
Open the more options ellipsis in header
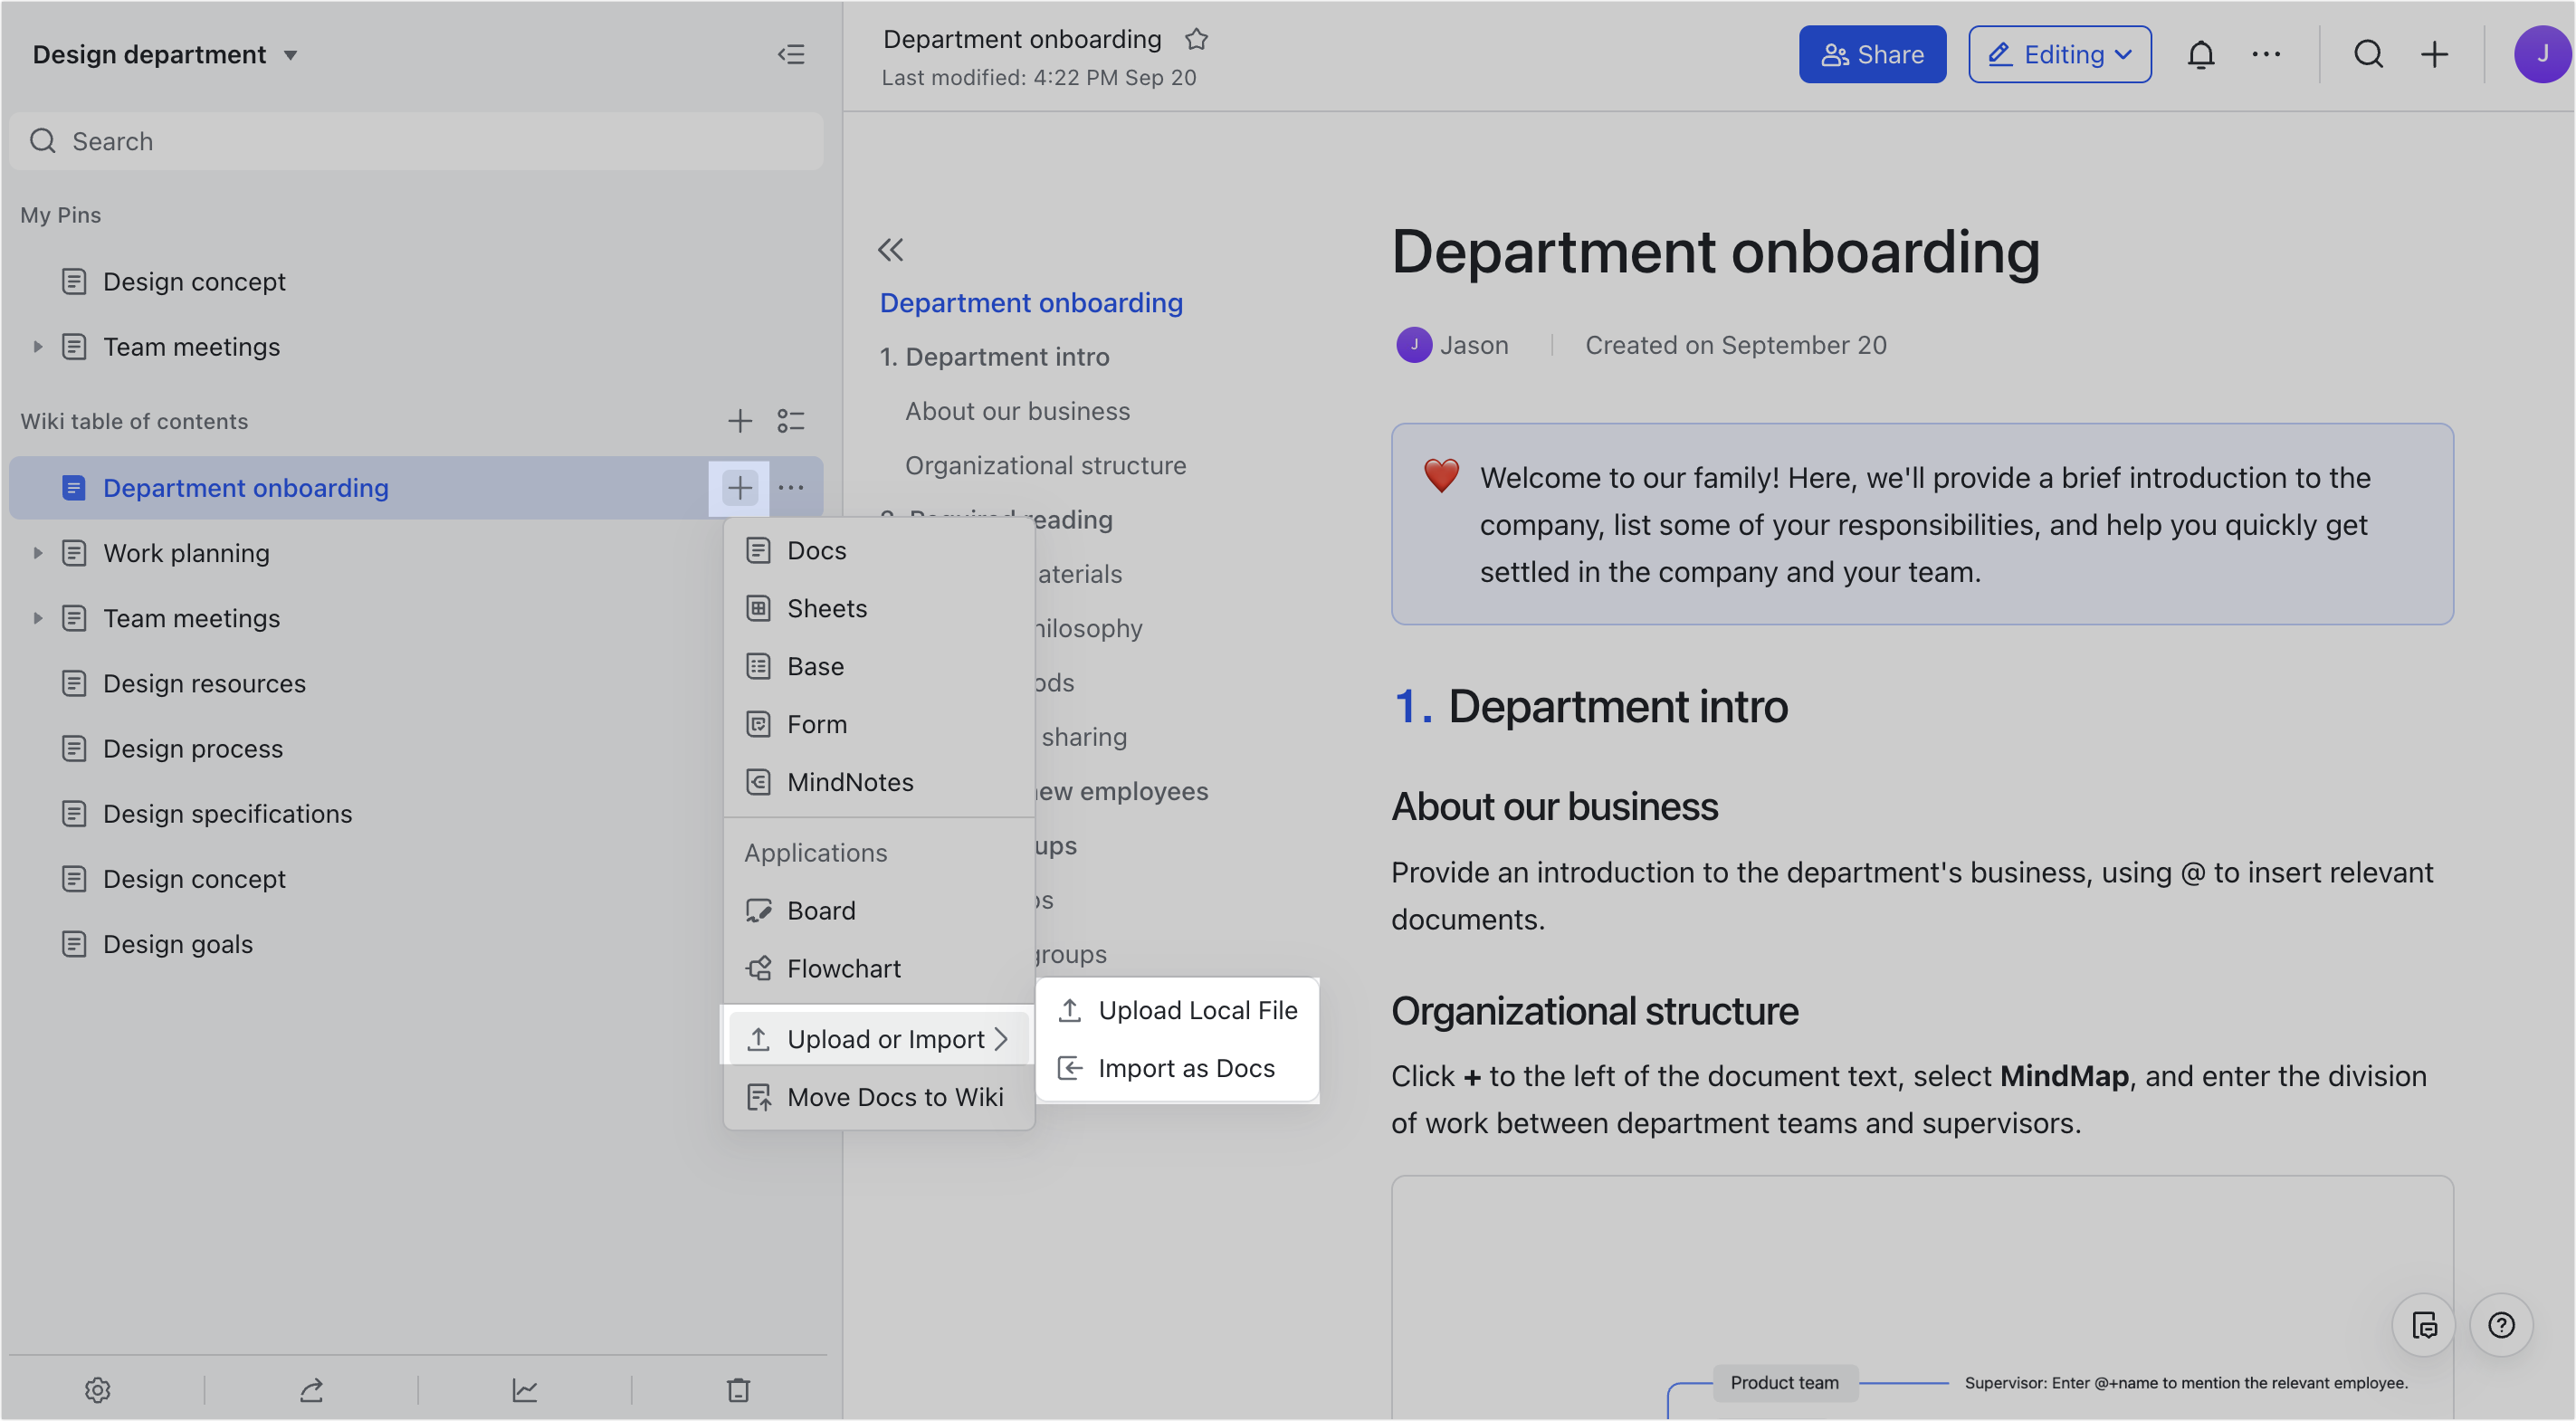coord(2266,54)
